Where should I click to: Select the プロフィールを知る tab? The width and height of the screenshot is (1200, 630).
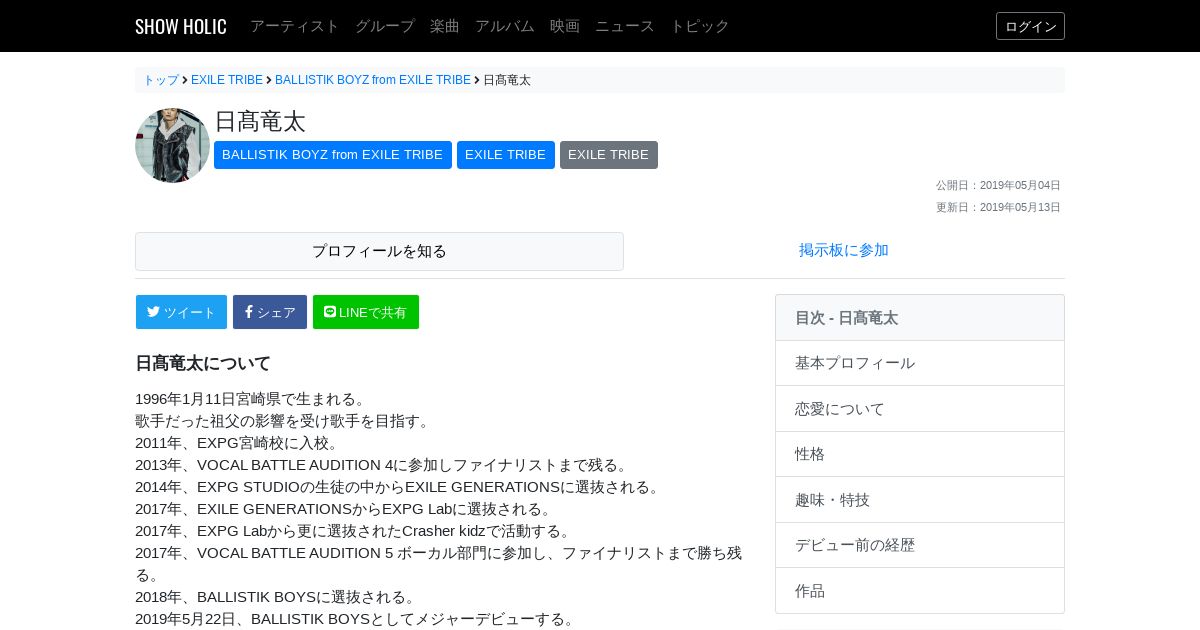tap(379, 251)
